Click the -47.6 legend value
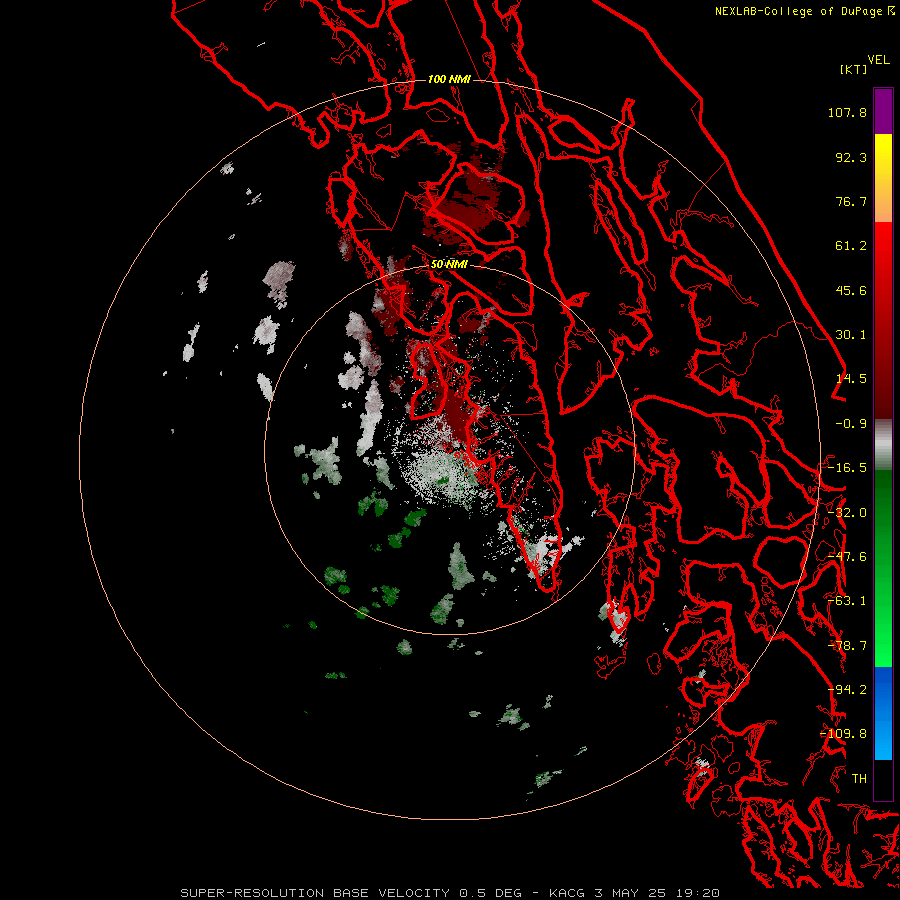The height and width of the screenshot is (900, 900). pos(847,557)
